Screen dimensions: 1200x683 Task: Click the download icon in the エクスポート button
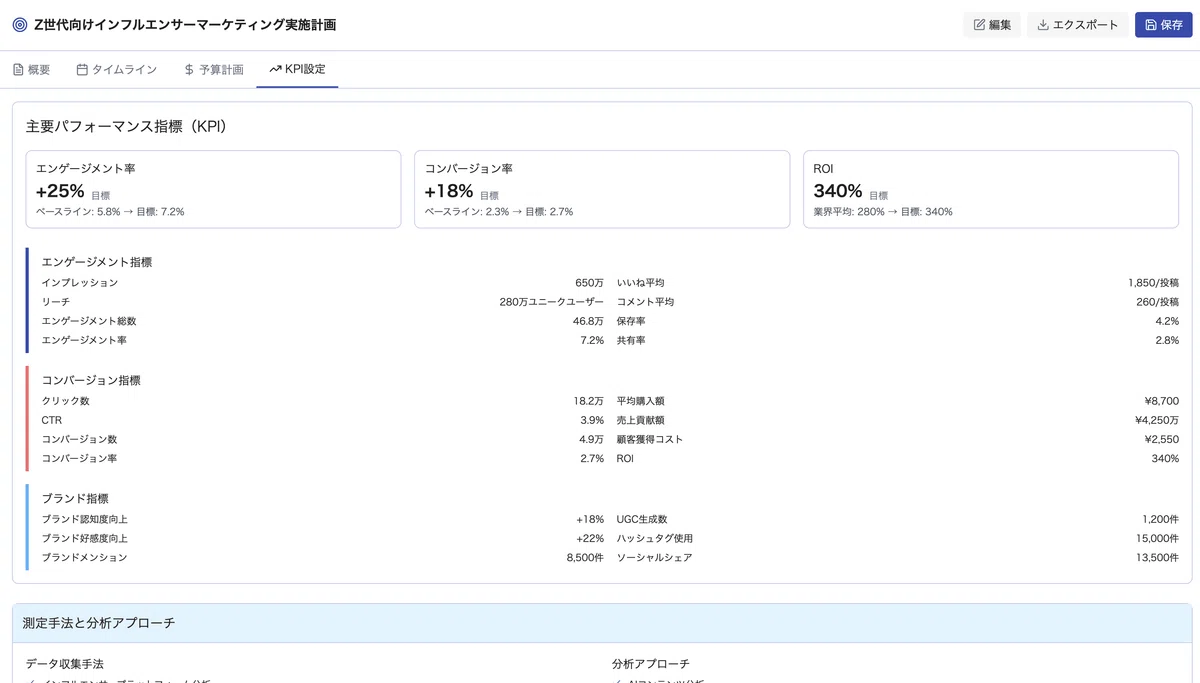pyautogui.click(x=1043, y=25)
